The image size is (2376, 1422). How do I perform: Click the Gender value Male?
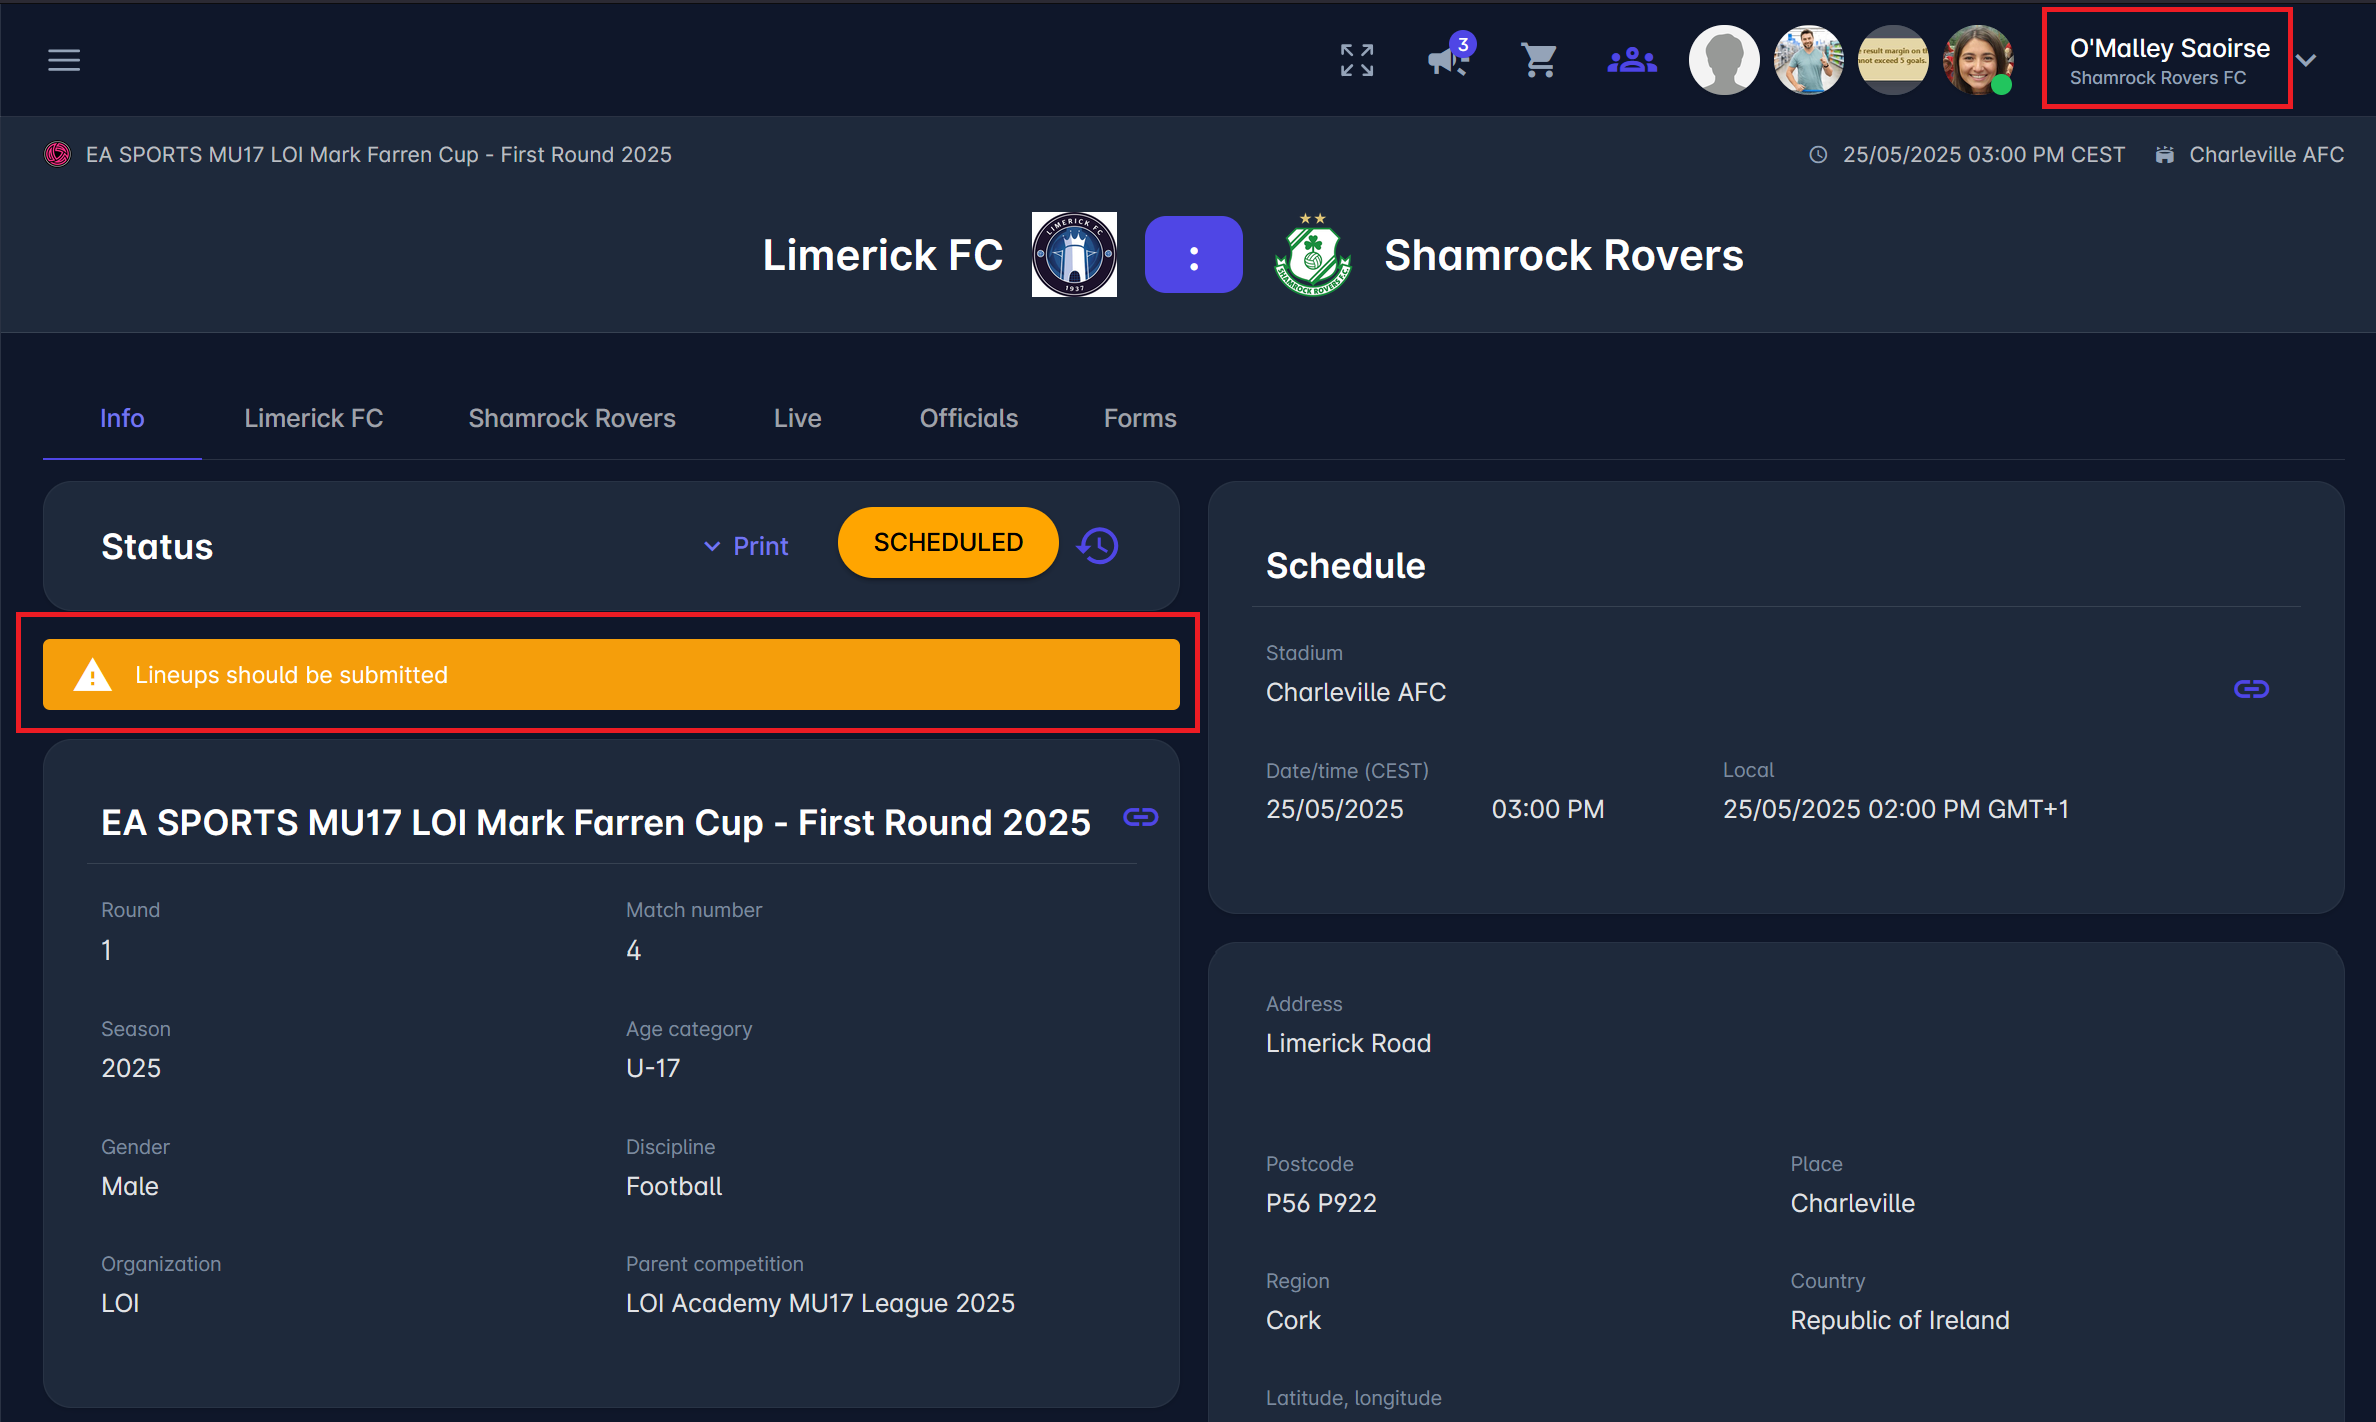130,1186
